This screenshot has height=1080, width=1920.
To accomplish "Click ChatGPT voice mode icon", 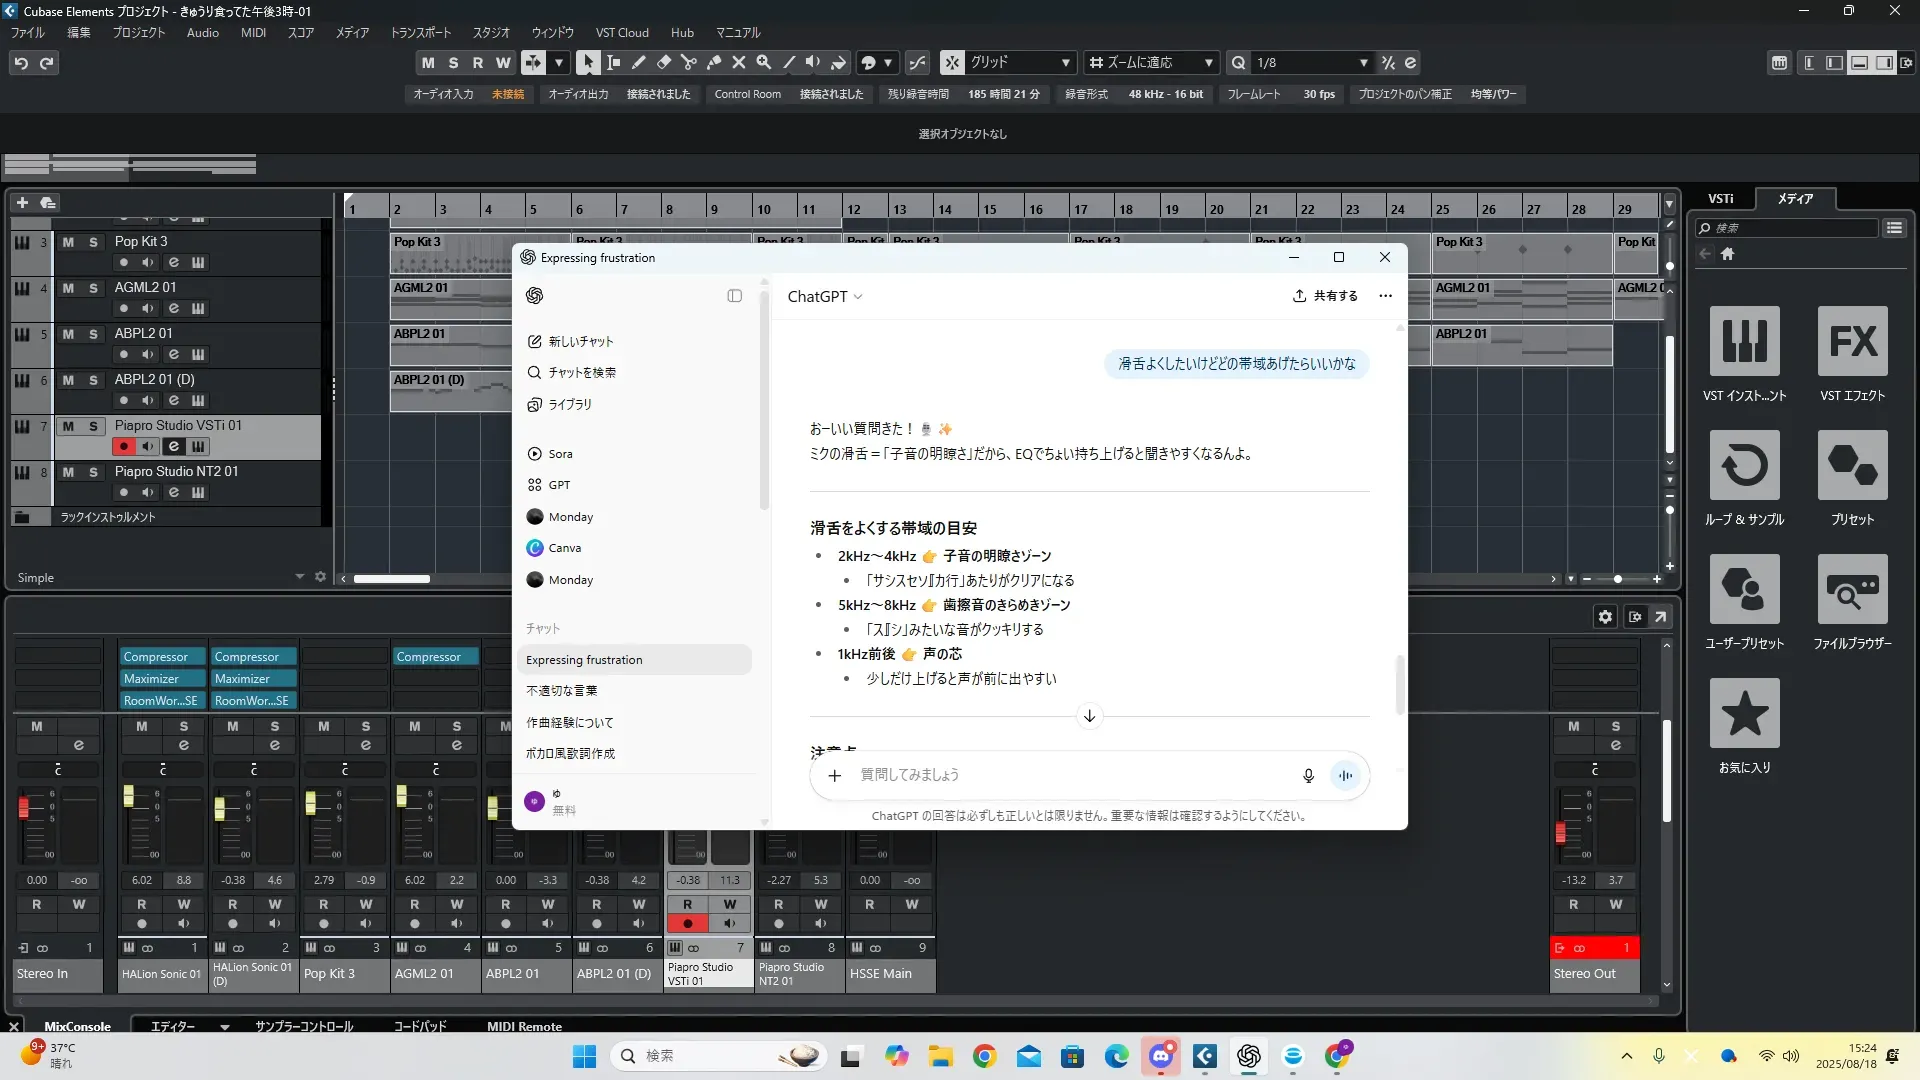I will tap(1346, 775).
